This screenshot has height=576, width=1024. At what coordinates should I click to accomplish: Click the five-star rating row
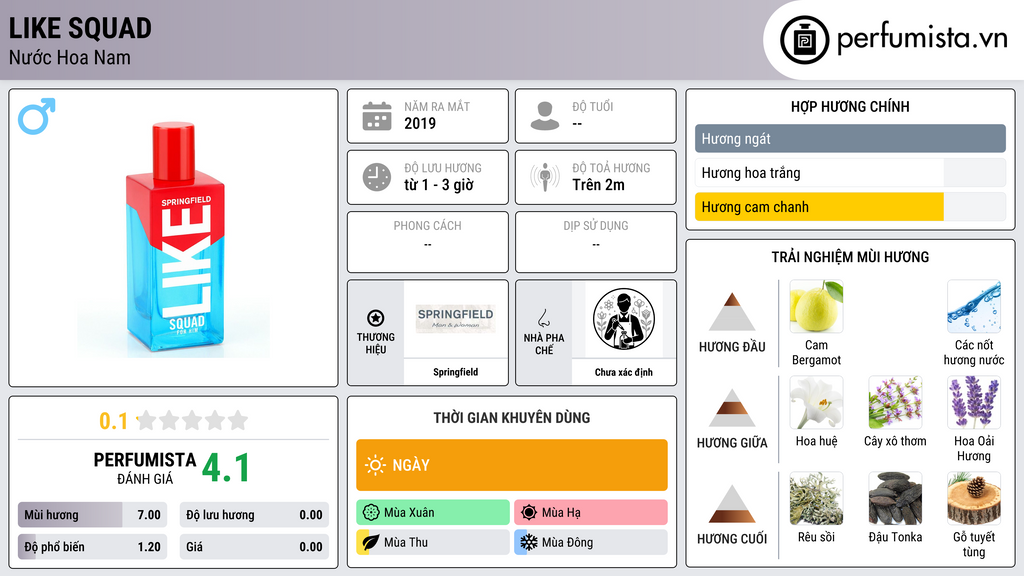(x=192, y=420)
